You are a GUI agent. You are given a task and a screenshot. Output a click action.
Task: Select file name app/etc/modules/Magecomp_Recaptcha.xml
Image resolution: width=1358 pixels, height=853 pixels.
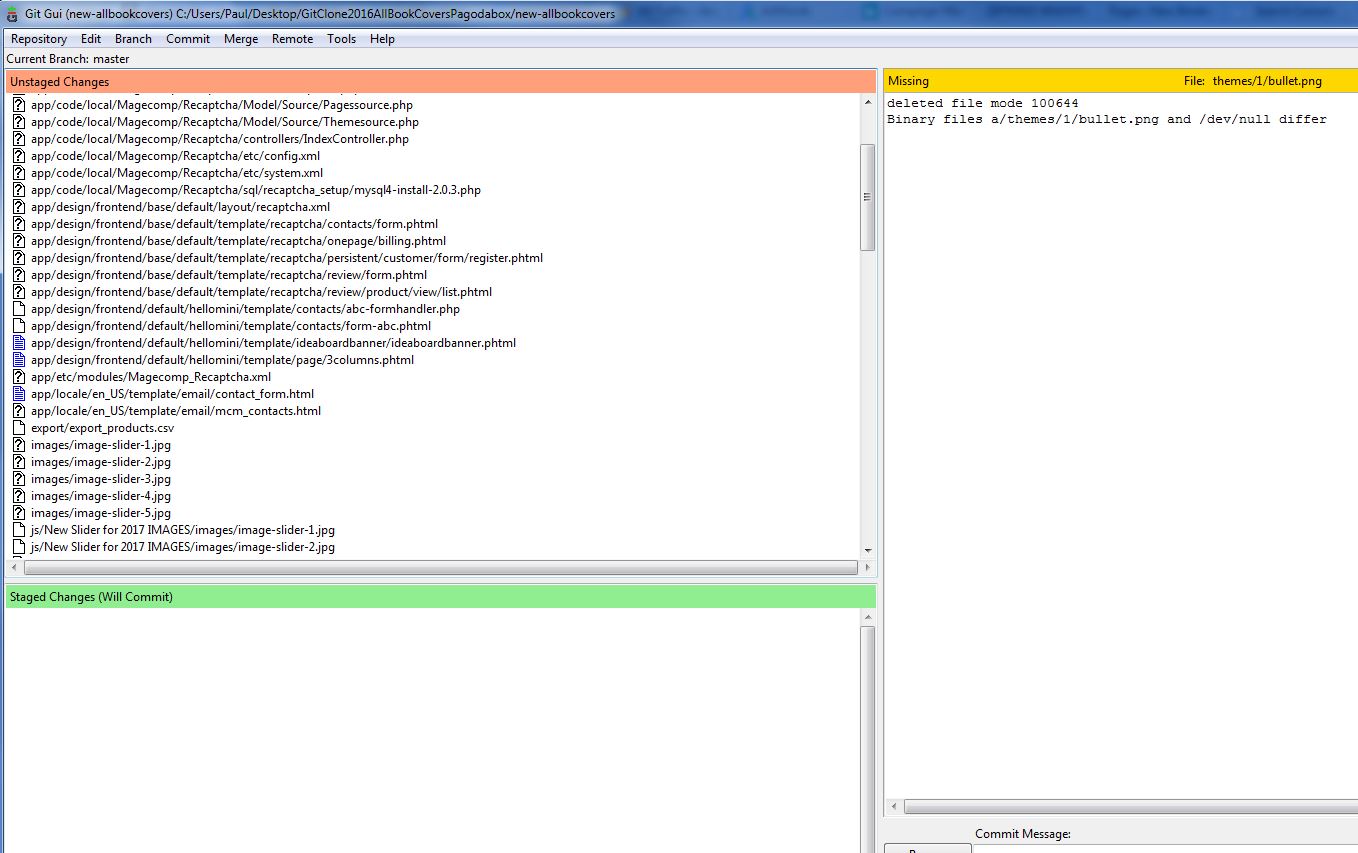point(151,377)
